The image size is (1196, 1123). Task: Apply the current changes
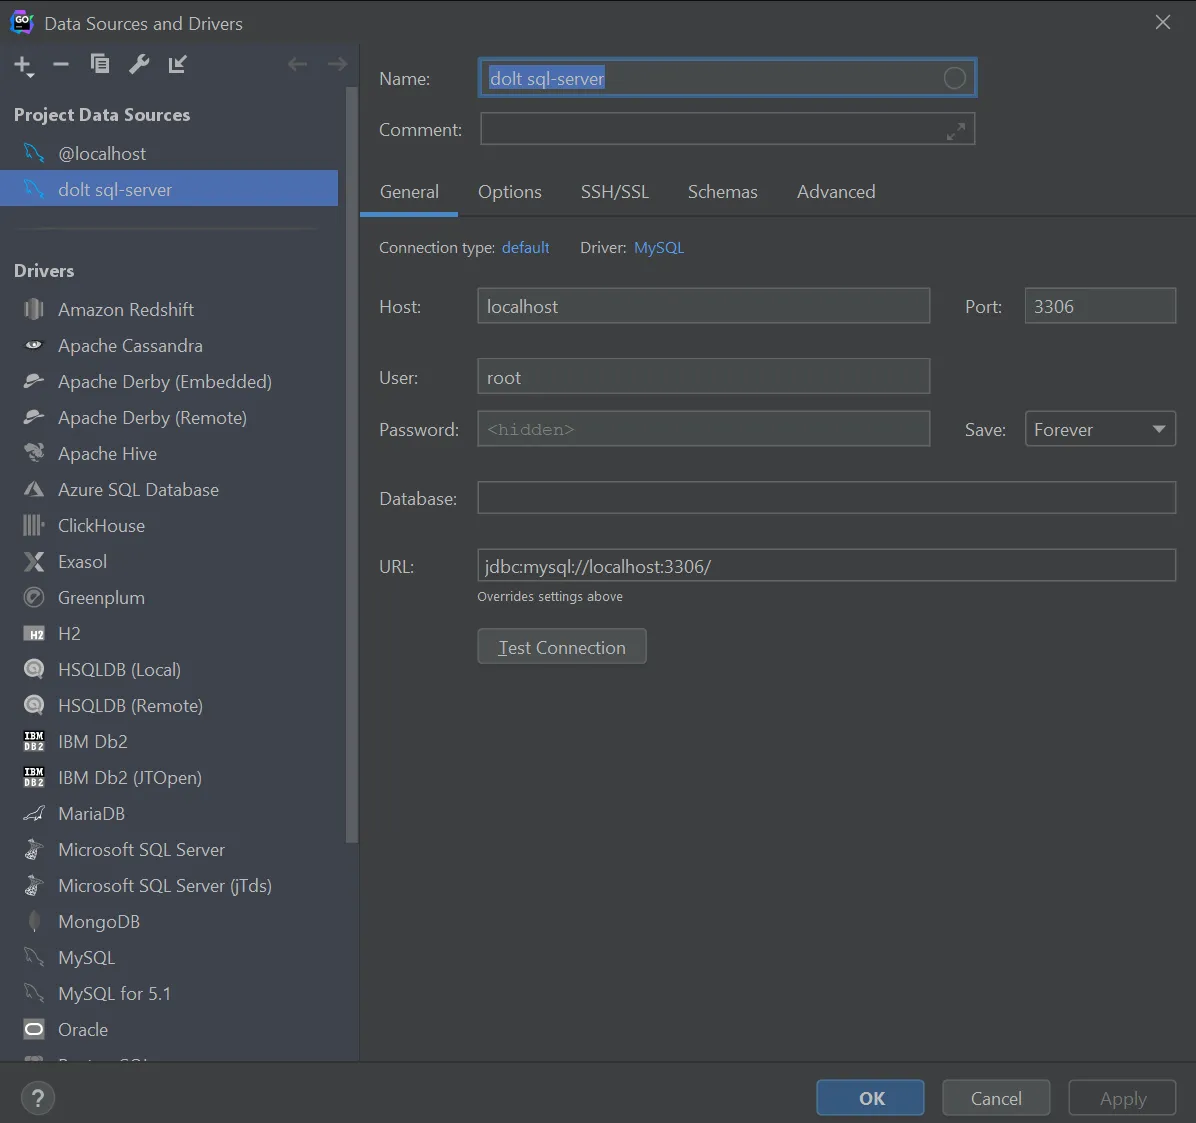tap(1122, 1097)
